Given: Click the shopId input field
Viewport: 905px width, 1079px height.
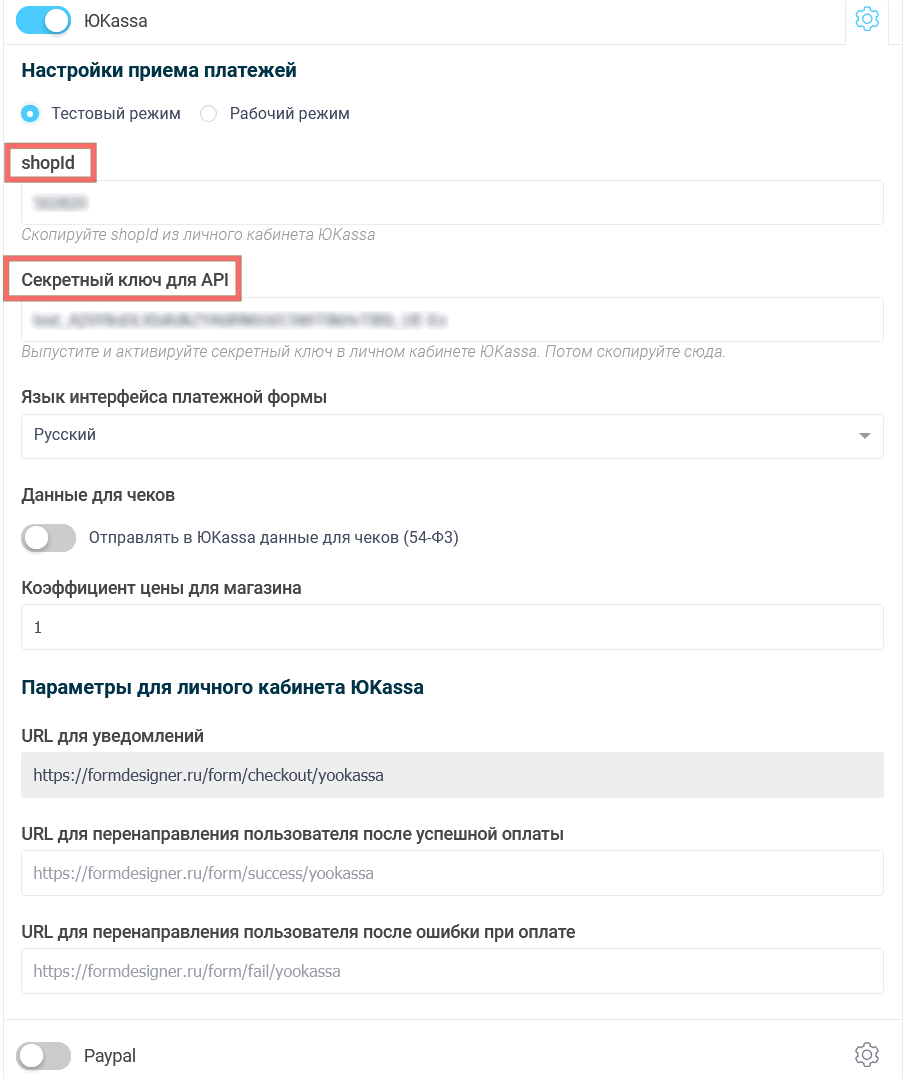Looking at the screenshot, I should coord(452,203).
